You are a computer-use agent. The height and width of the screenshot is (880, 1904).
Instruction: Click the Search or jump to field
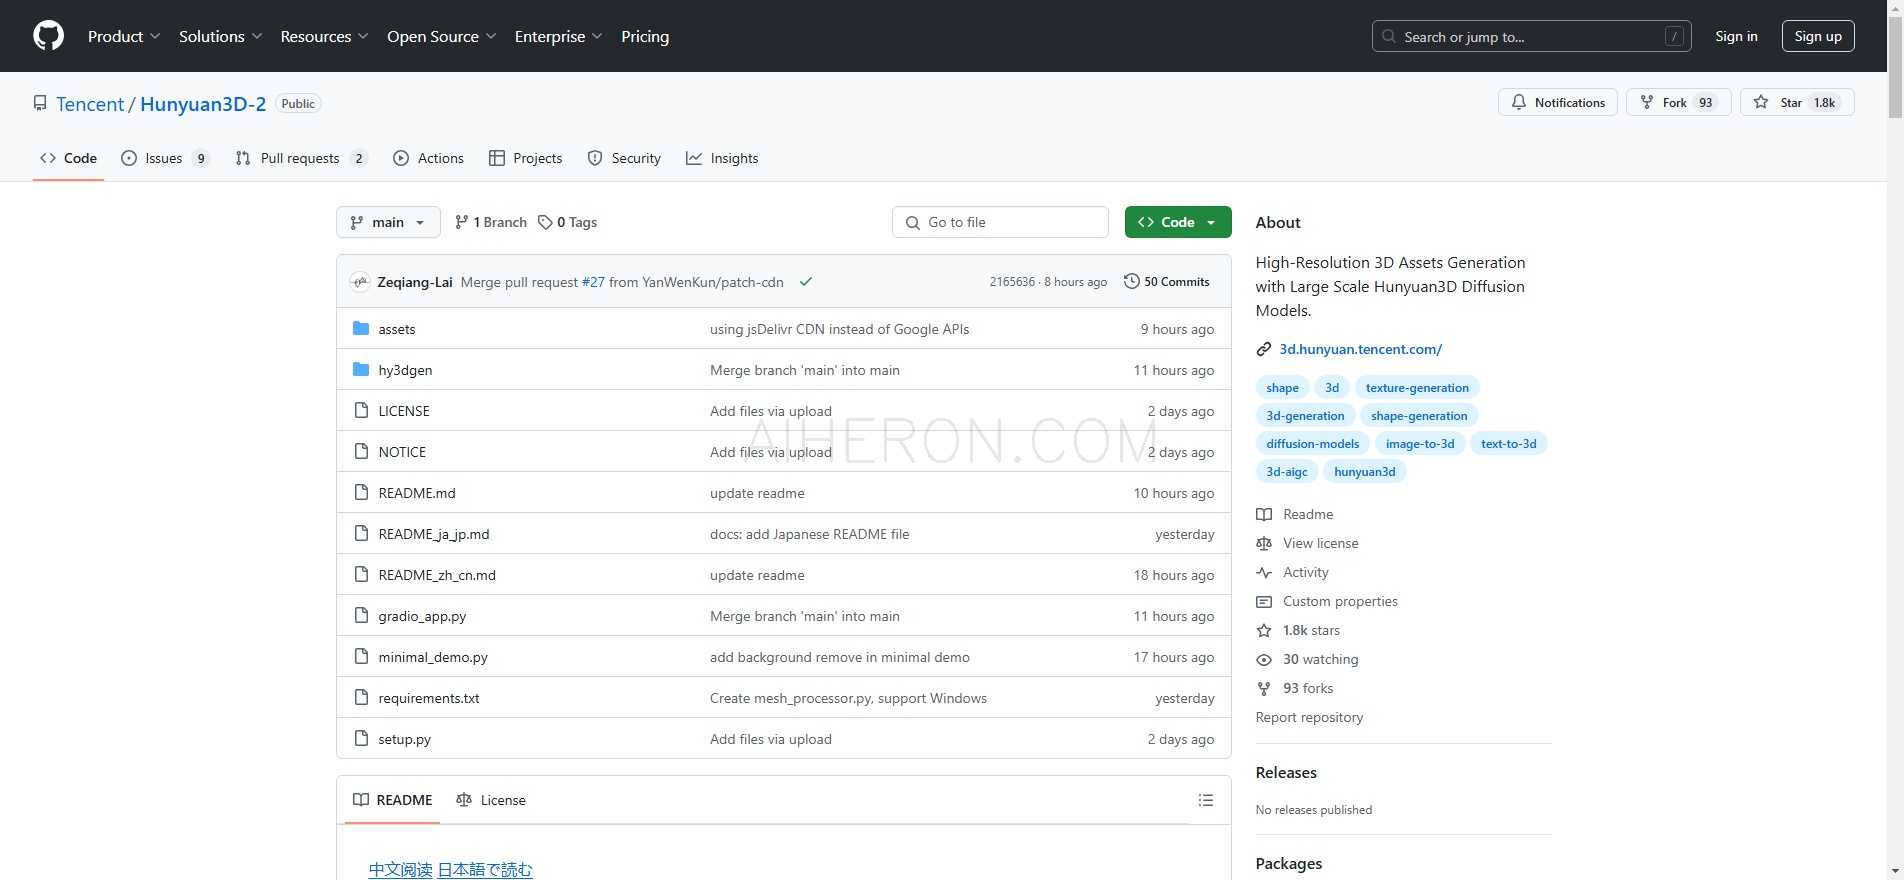pos(1531,36)
